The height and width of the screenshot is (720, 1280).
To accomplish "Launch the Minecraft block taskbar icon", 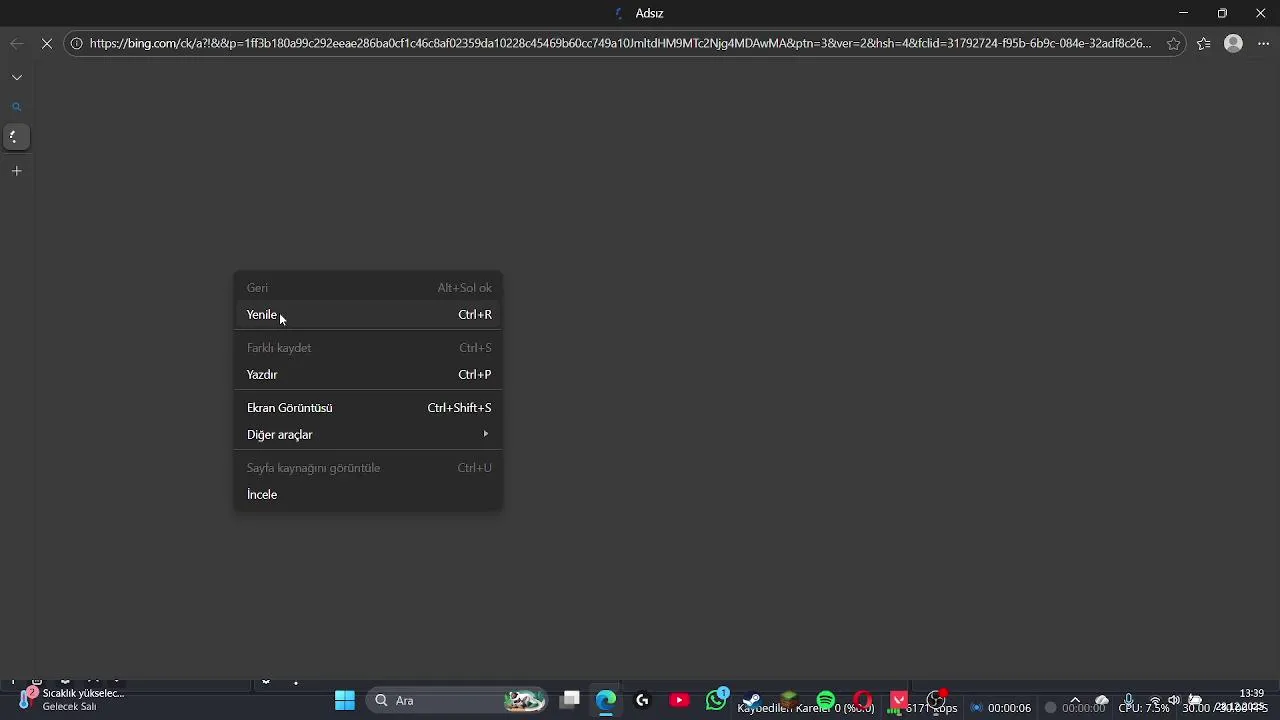I will [x=789, y=700].
